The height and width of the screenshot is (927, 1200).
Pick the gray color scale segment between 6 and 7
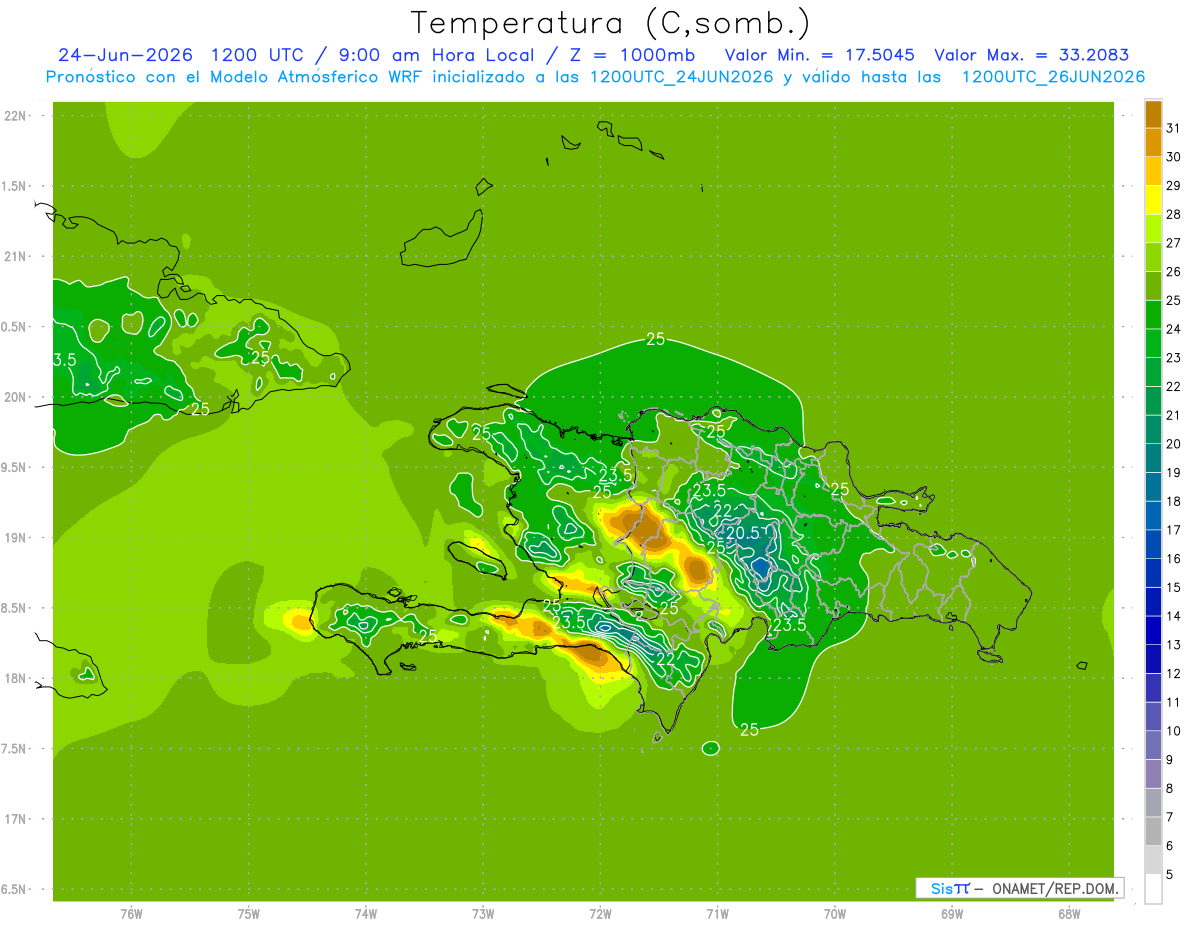[1153, 831]
